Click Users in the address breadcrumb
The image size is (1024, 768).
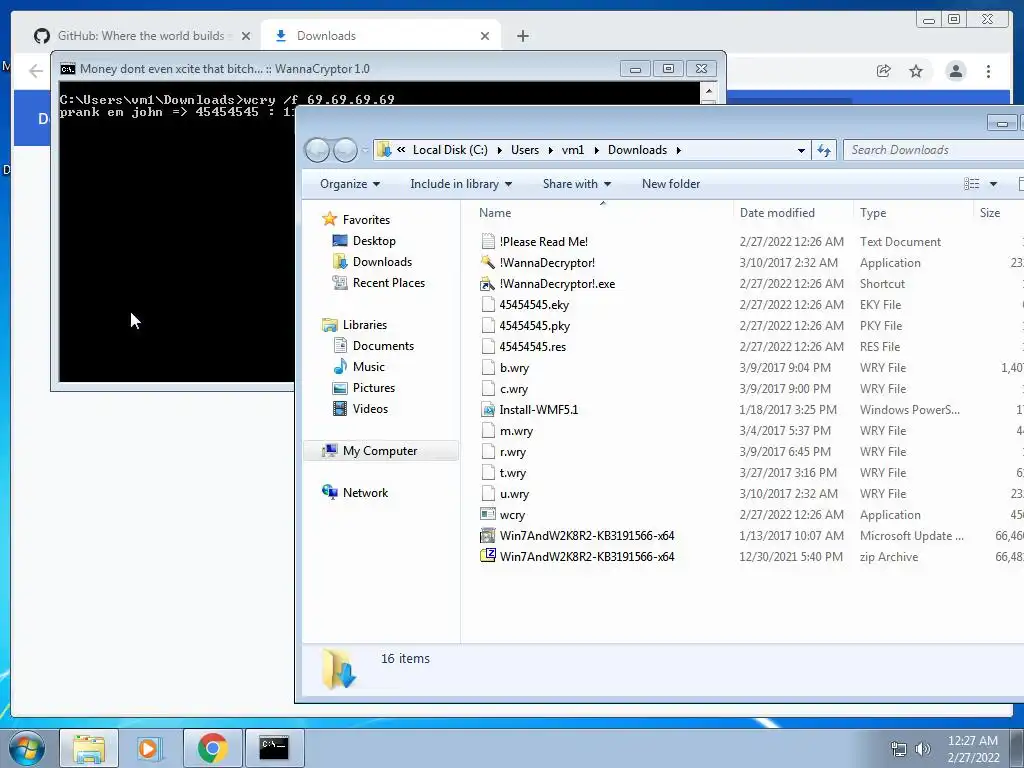click(x=525, y=150)
